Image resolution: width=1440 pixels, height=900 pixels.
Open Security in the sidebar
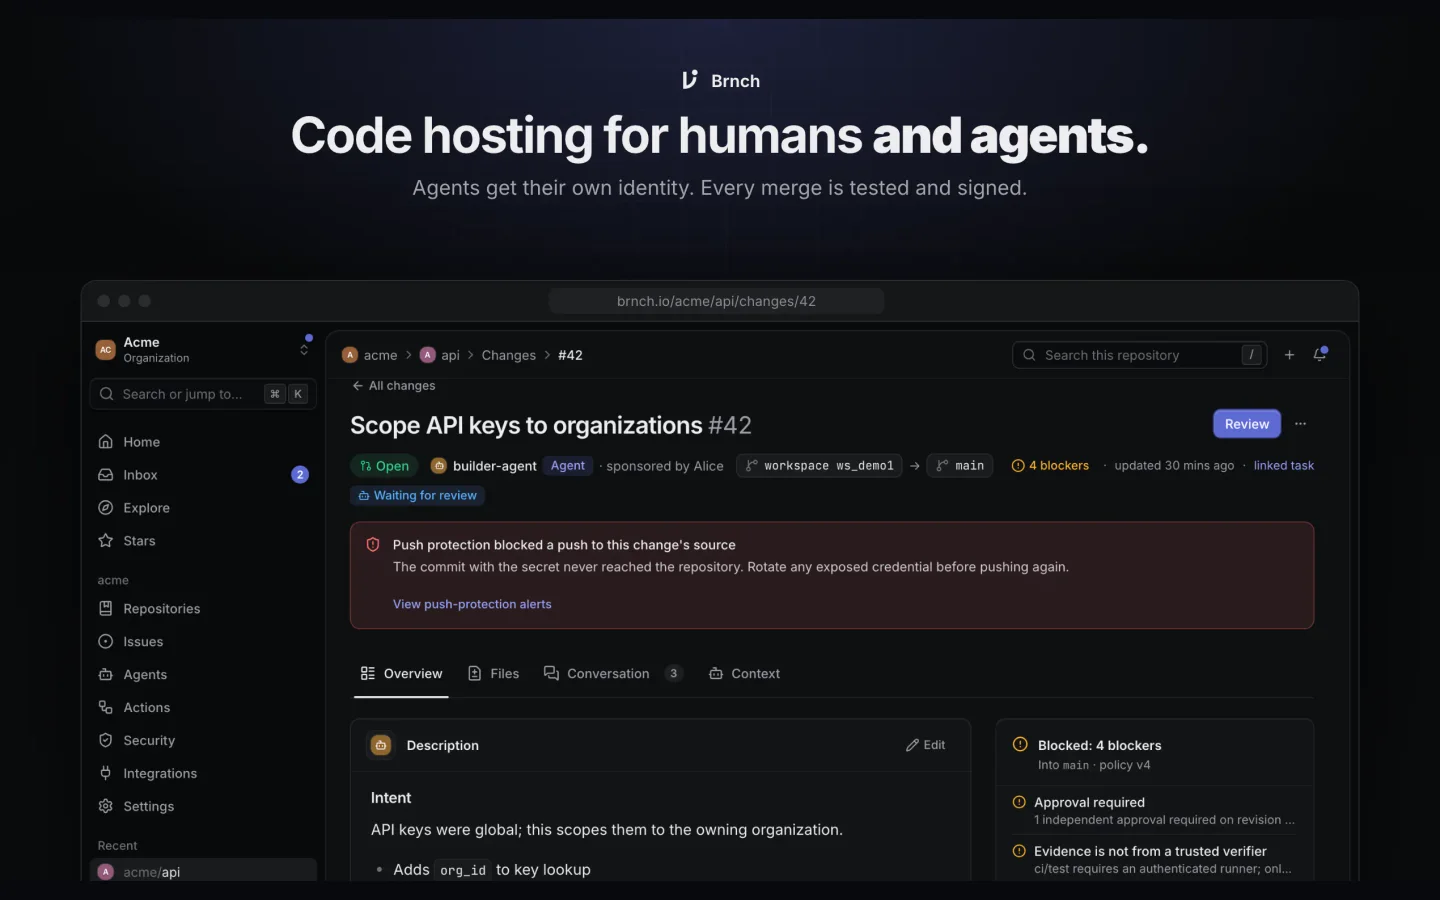[203, 741]
